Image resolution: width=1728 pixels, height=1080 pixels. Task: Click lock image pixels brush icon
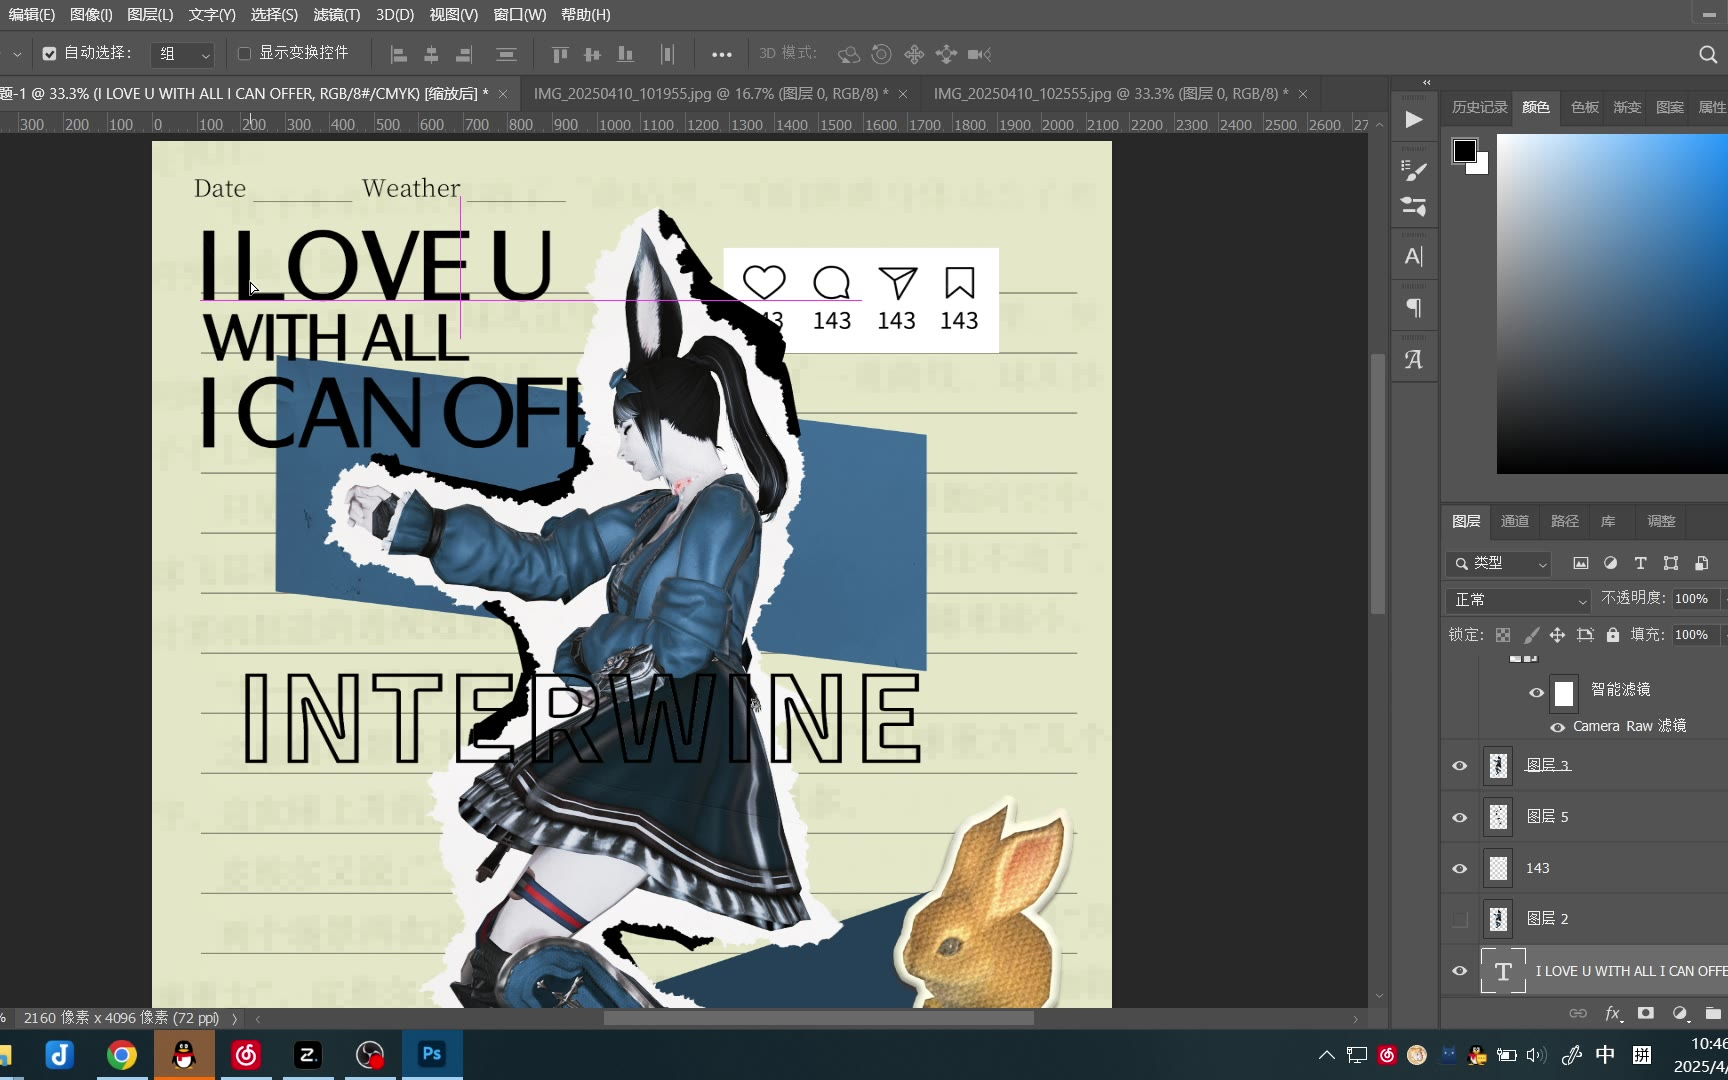click(1531, 635)
